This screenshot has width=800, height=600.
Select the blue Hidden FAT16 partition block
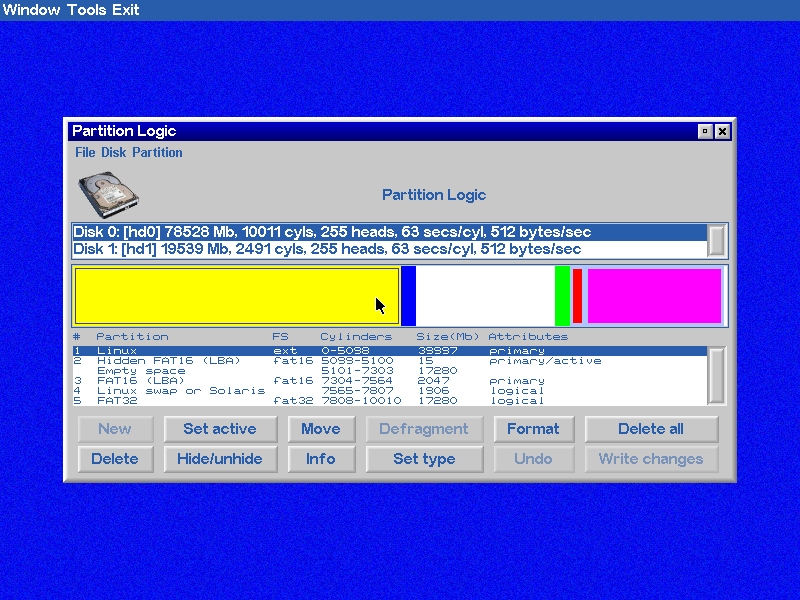[x=409, y=296]
